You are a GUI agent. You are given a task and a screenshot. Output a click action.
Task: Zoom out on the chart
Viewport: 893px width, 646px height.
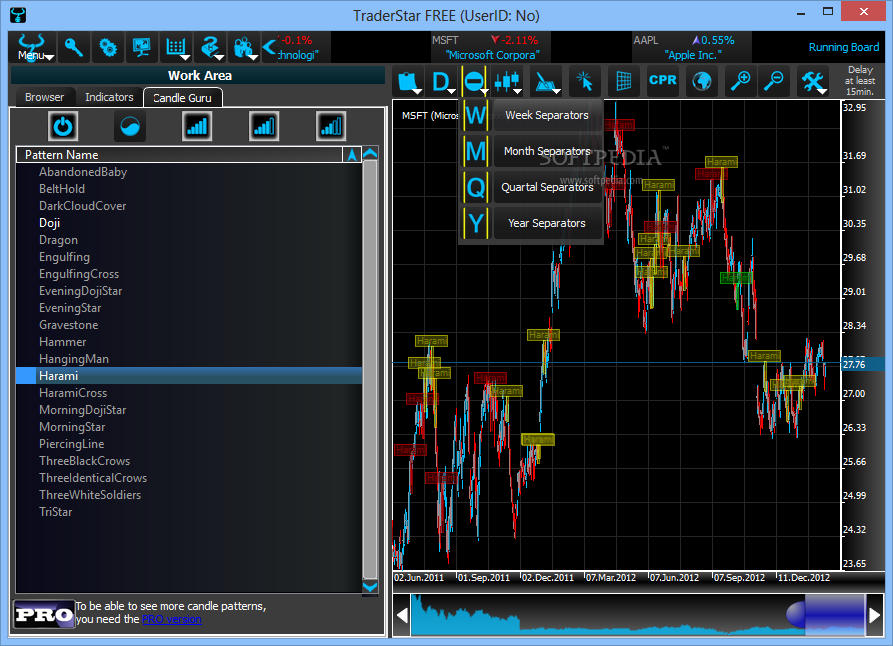[x=774, y=81]
